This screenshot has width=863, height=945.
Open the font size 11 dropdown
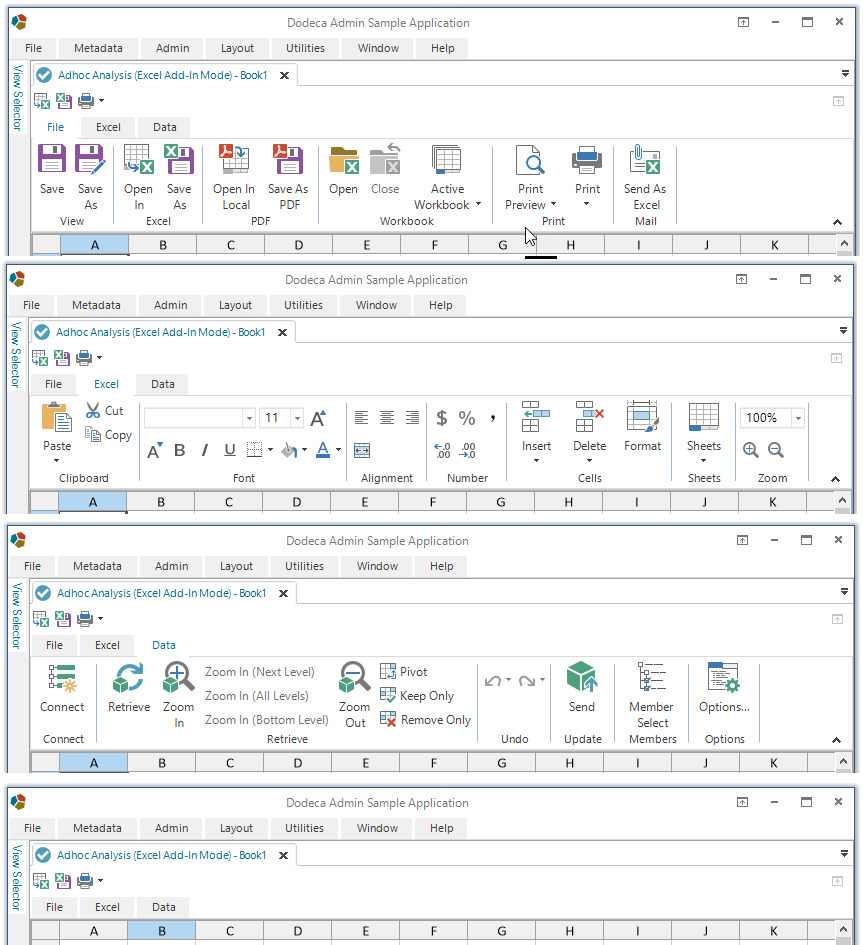point(297,418)
